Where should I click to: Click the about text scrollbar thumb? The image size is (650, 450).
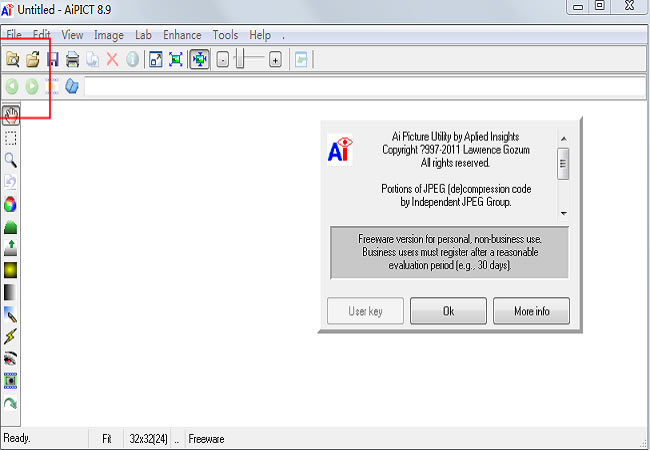click(x=563, y=164)
